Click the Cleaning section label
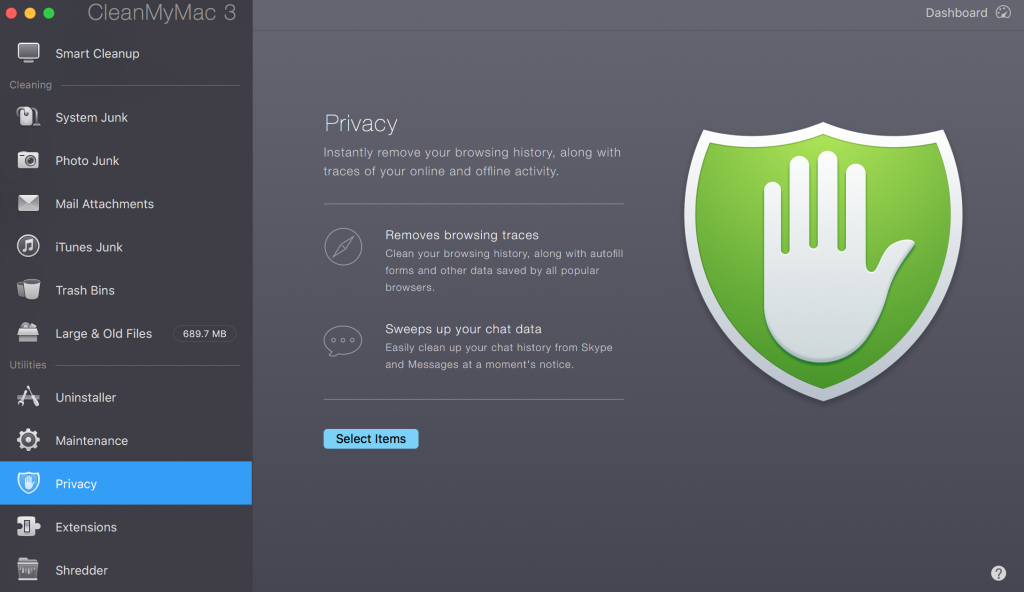1024x592 pixels. tap(30, 85)
